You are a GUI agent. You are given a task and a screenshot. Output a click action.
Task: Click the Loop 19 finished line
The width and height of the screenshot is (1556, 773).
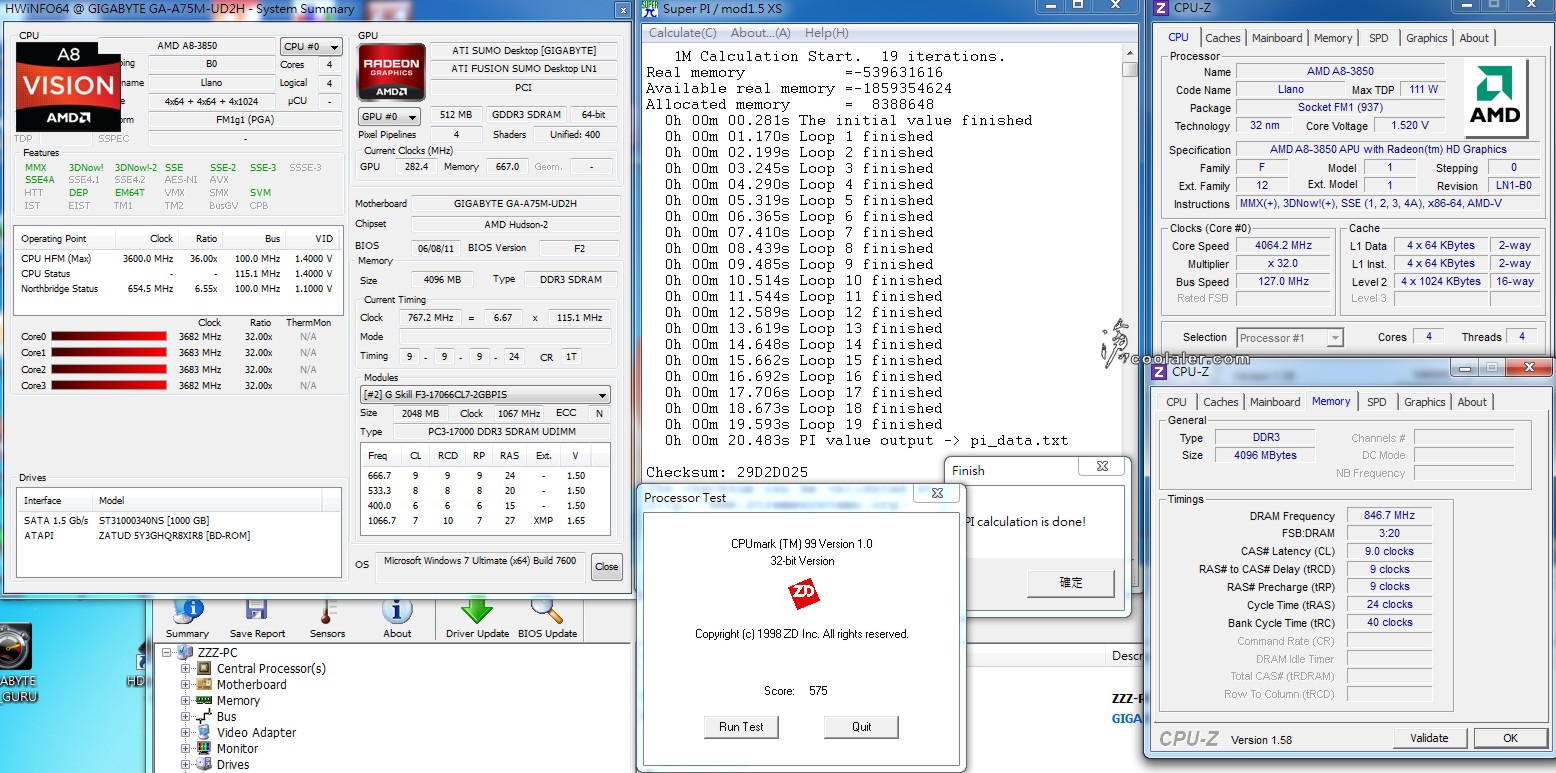click(804, 424)
